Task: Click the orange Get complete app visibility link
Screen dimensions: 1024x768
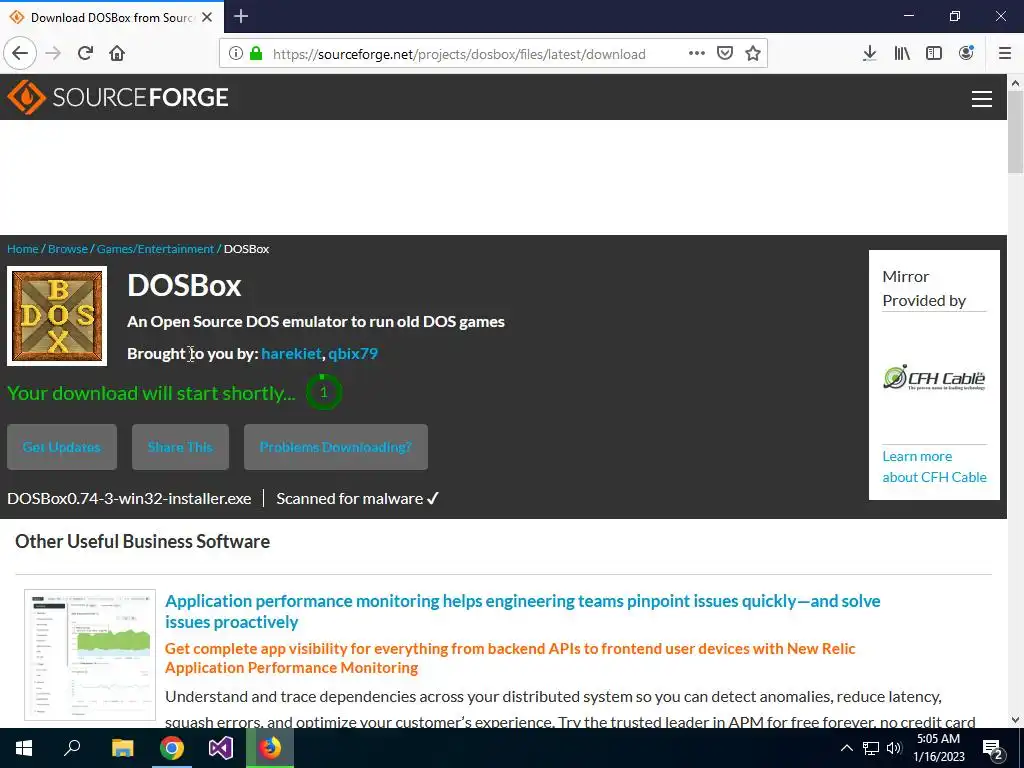Action: pos(510,658)
